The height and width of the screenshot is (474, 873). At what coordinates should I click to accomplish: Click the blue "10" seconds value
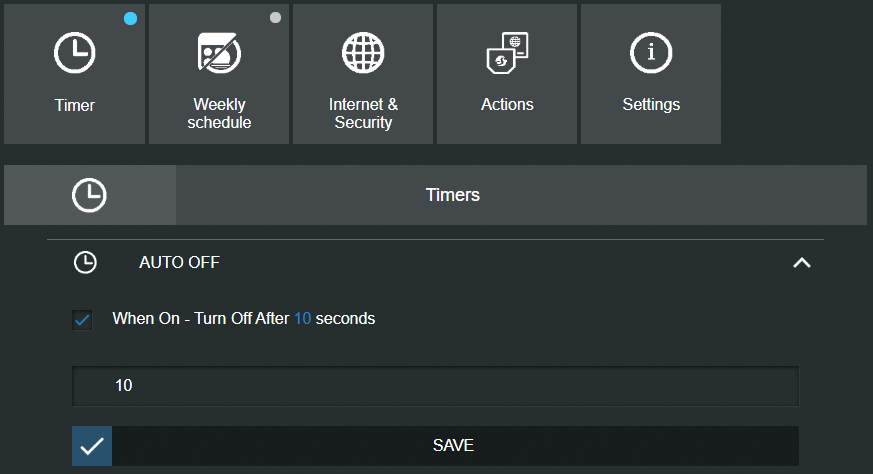(x=302, y=319)
